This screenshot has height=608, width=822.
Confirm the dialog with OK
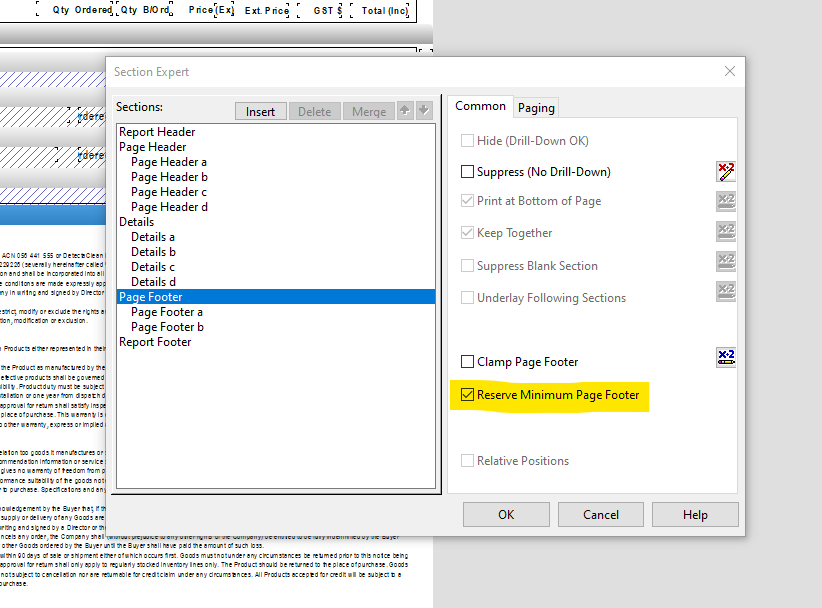[x=506, y=514]
